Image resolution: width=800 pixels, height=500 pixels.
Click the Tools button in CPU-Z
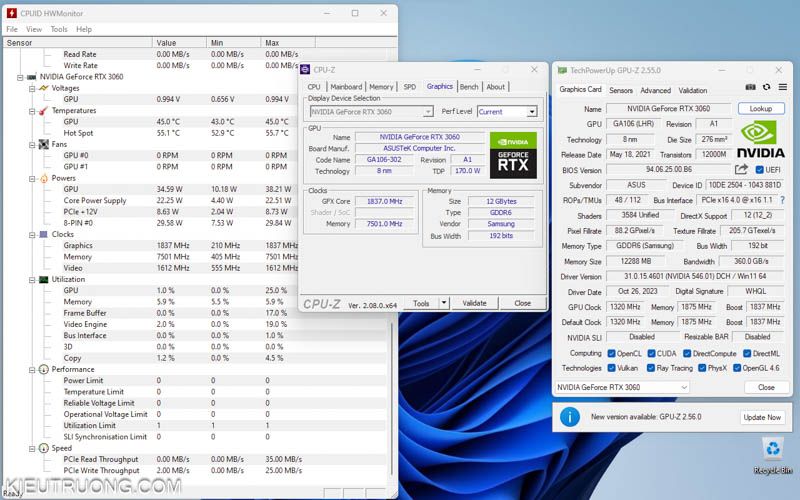pyautogui.click(x=421, y=303)
